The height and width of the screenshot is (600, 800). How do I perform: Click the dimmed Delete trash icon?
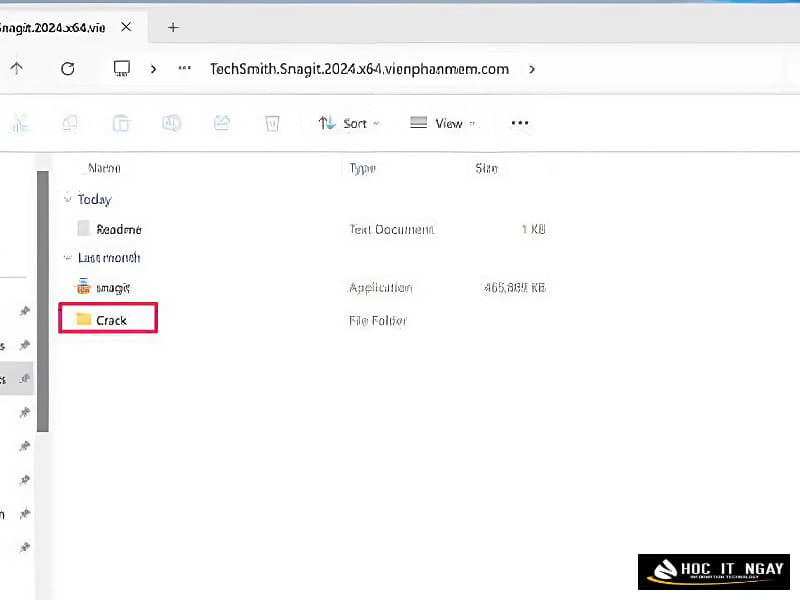272,123
